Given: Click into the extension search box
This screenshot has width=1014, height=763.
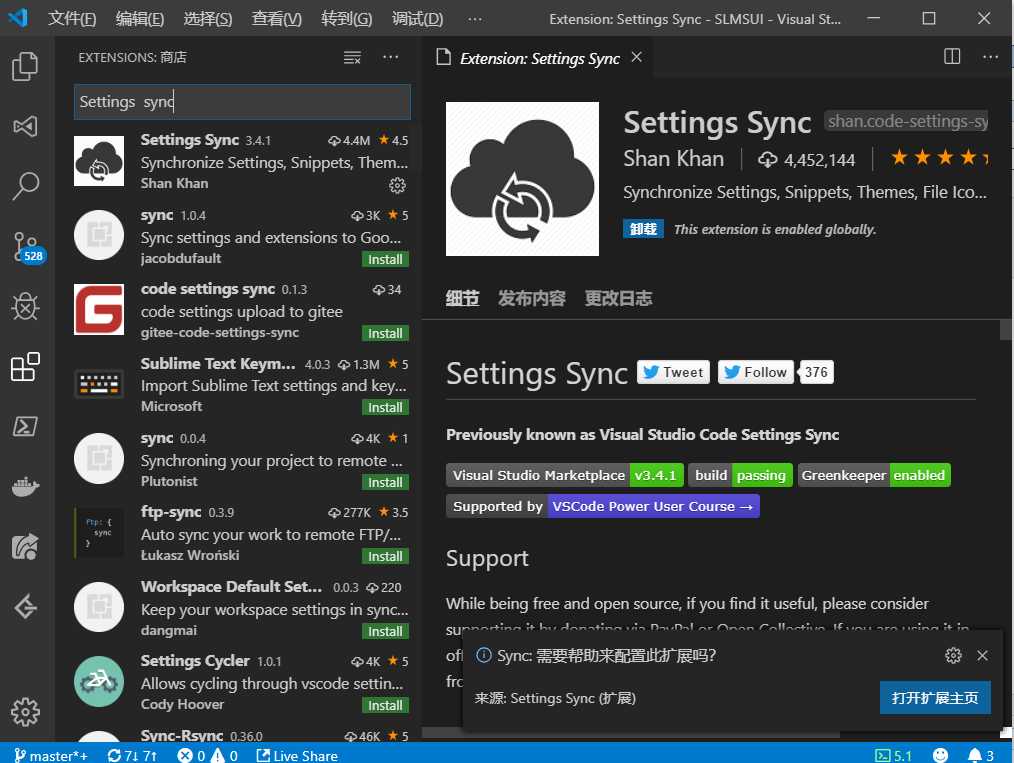Looking at the screenshot, I should click(242, 102).
